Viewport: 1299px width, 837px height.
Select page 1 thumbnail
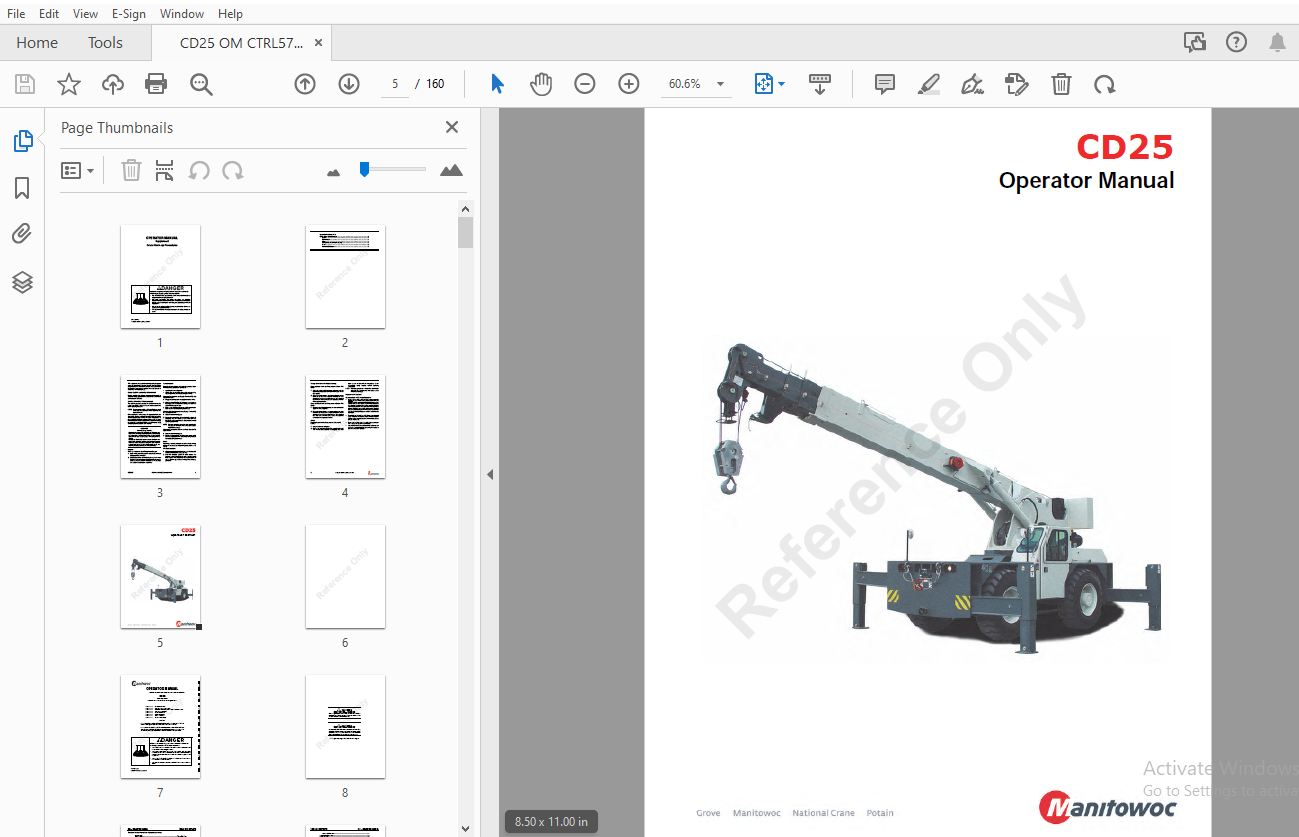coord(160,276)
